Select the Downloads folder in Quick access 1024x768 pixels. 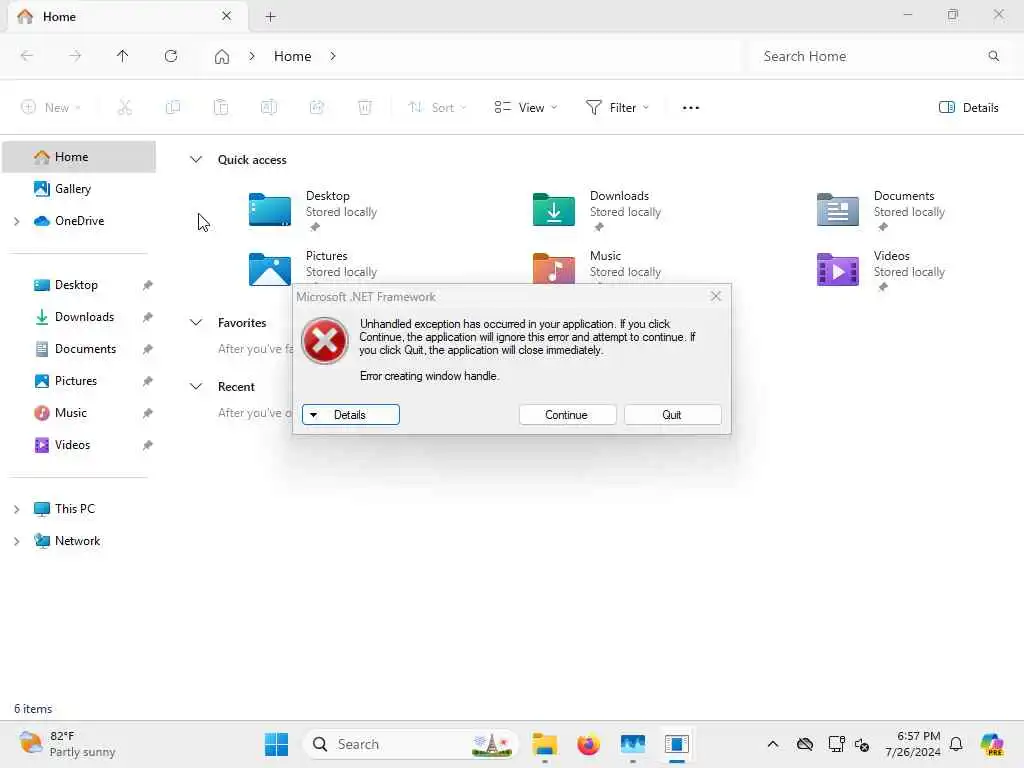pyautogui.click(x=598, y=210)
